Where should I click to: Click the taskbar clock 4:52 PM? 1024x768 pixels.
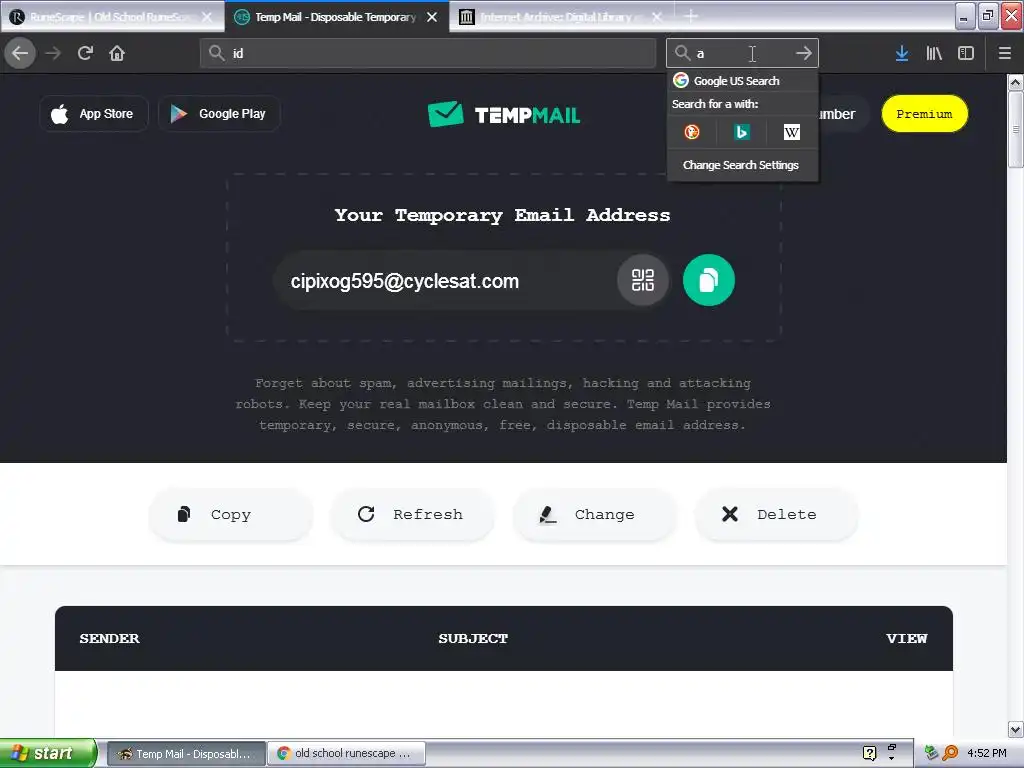tap(987, 753)
